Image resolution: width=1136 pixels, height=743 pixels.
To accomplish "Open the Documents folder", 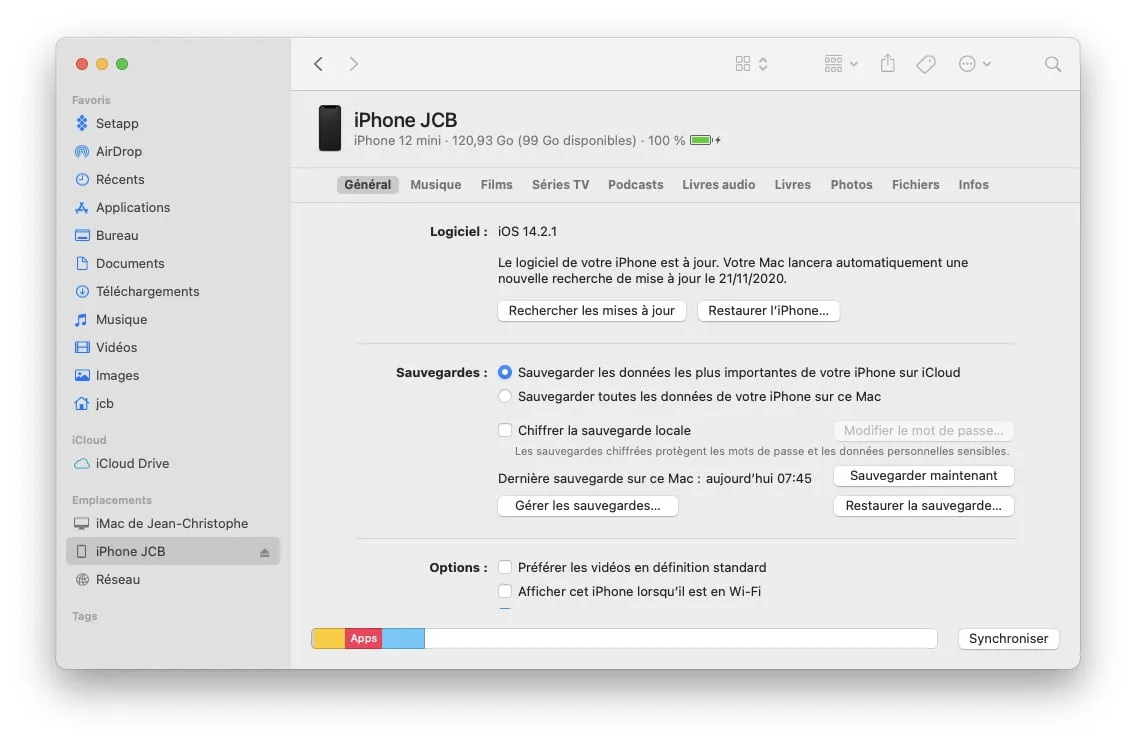I will [x=172, y=264].
